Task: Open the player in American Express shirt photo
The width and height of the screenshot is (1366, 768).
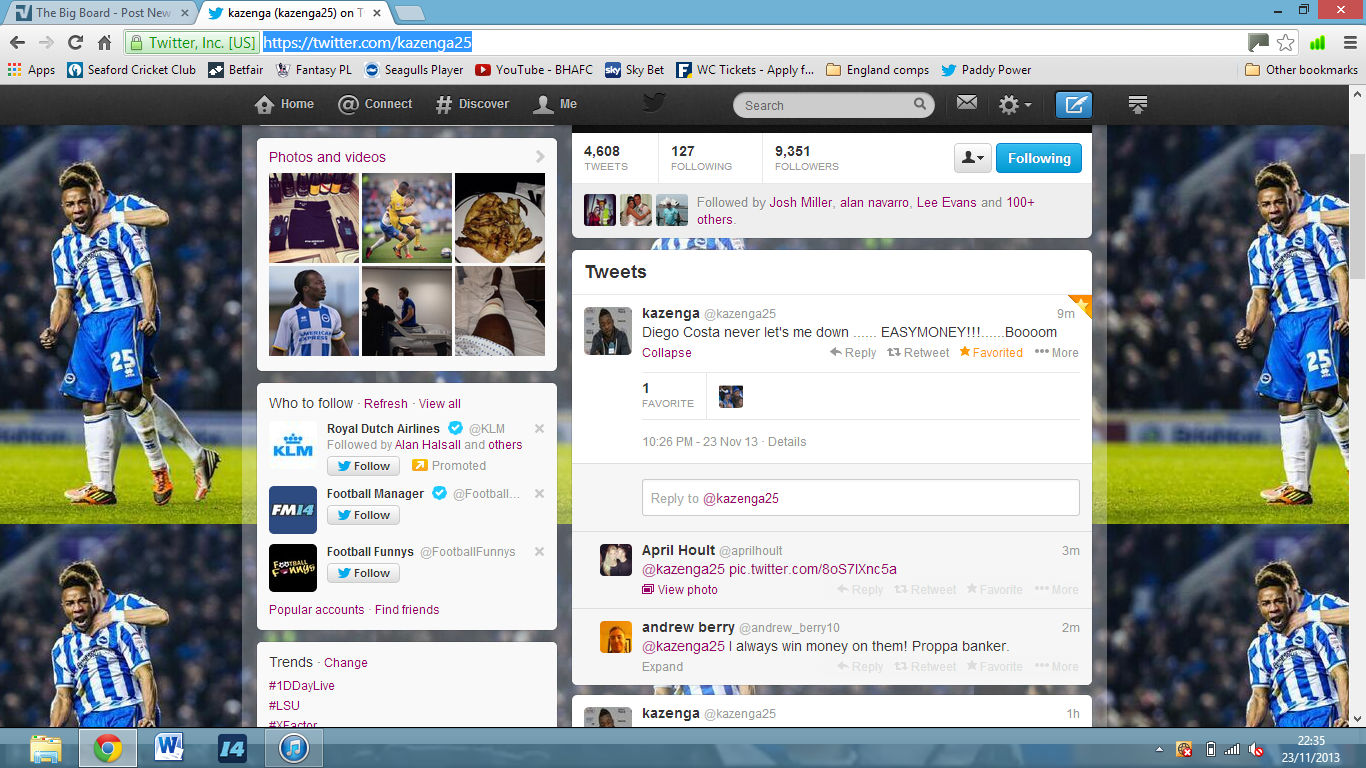Action: 314,311
